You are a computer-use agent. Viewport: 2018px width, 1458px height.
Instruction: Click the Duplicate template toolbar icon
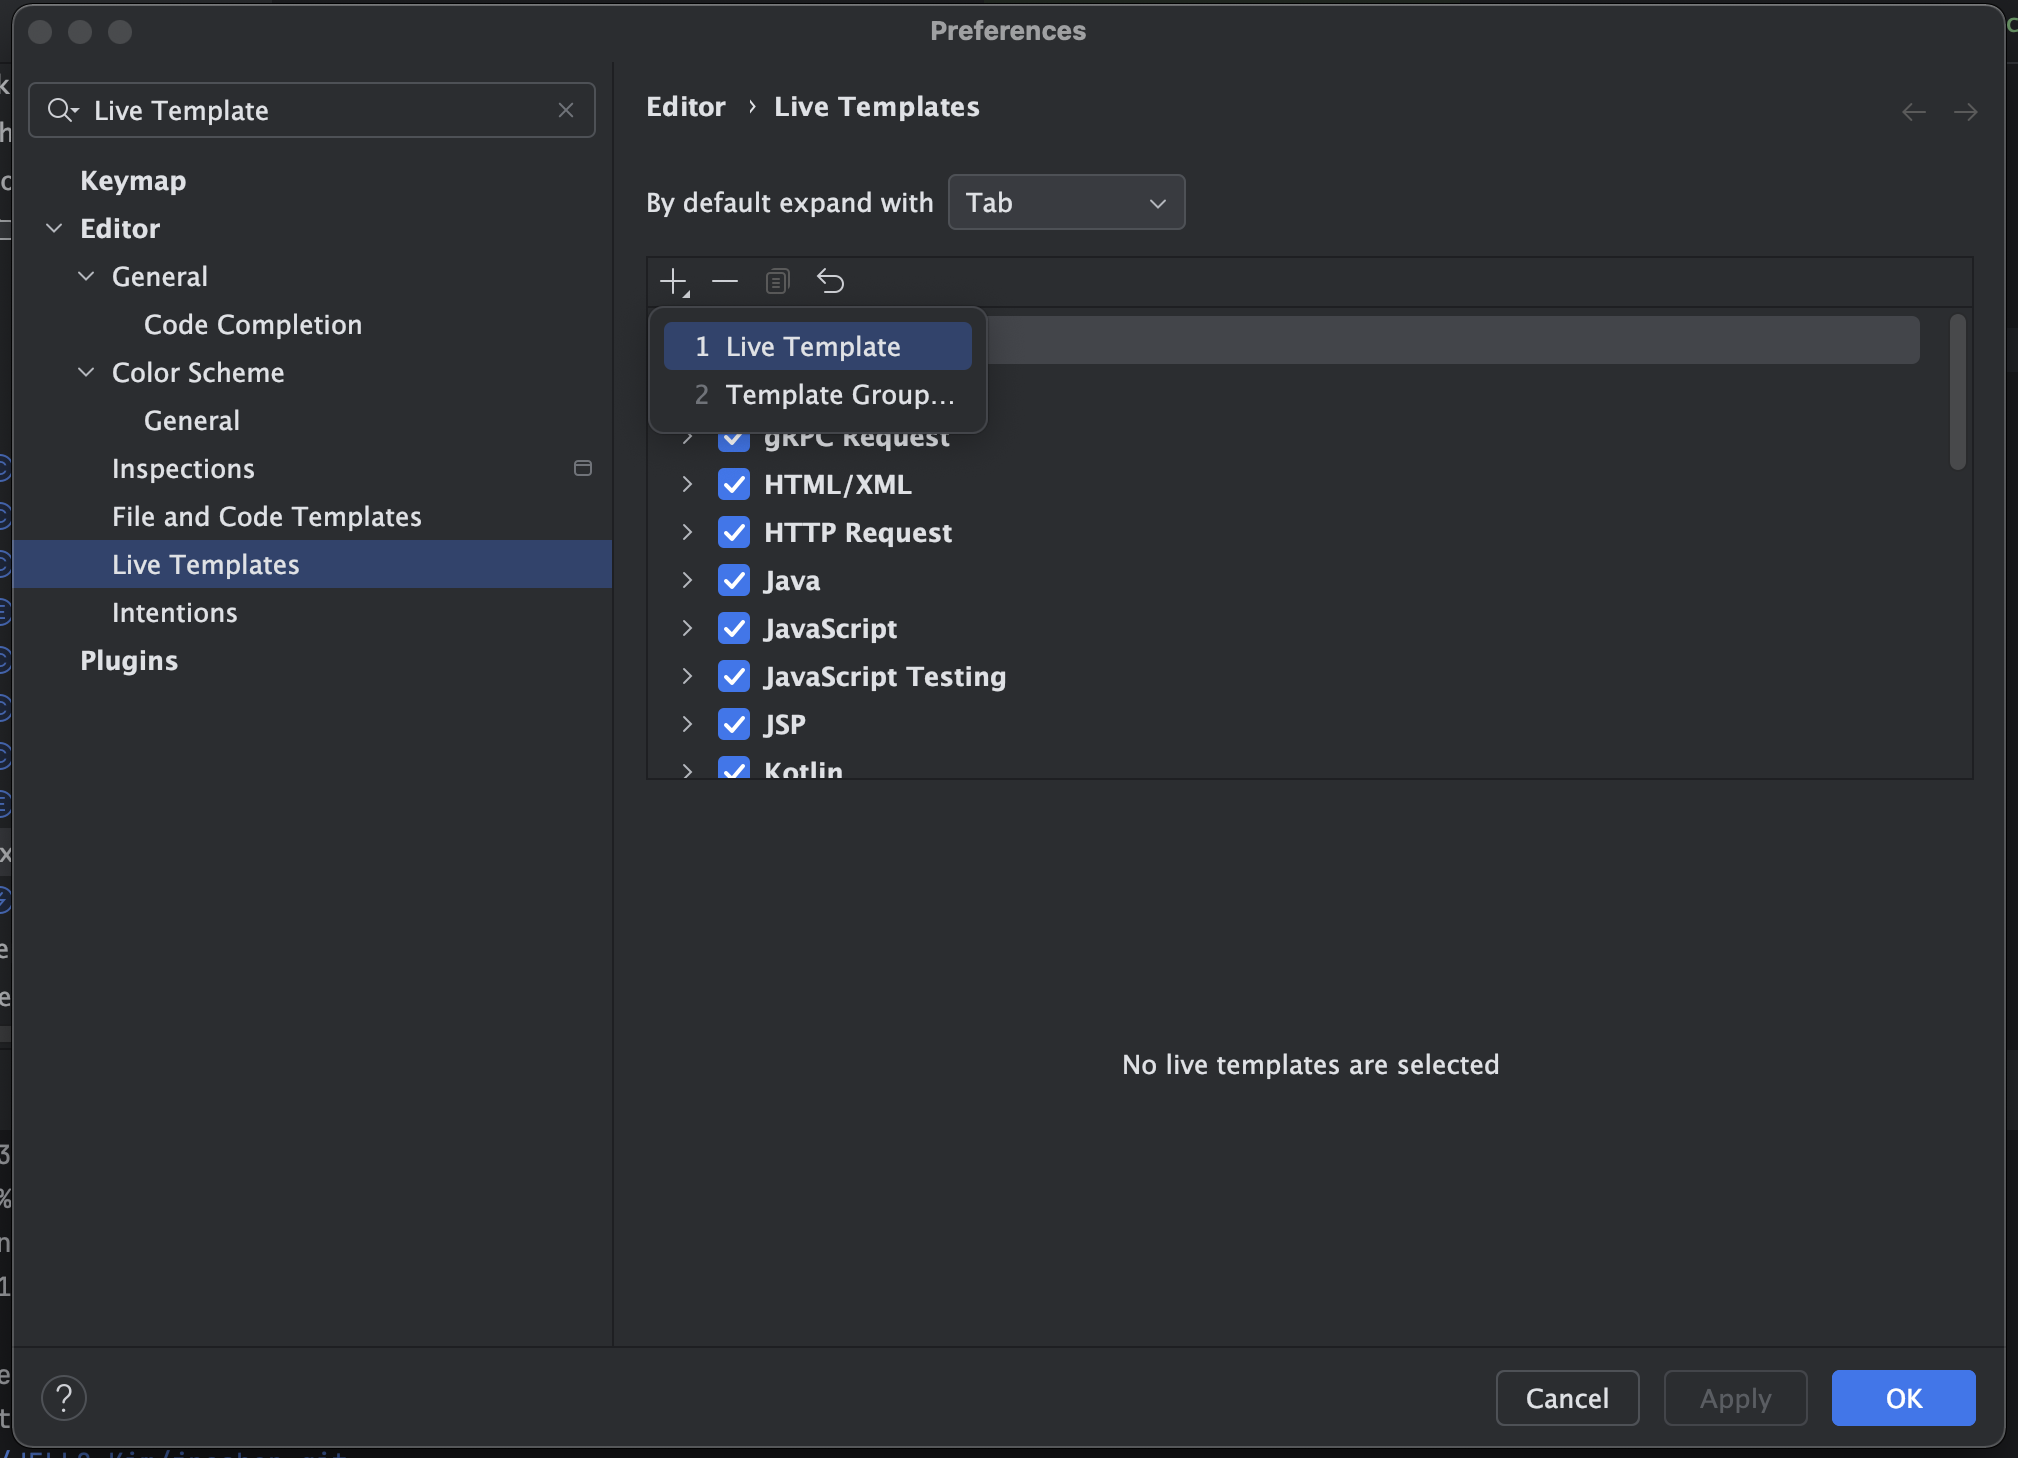[777, 282]
